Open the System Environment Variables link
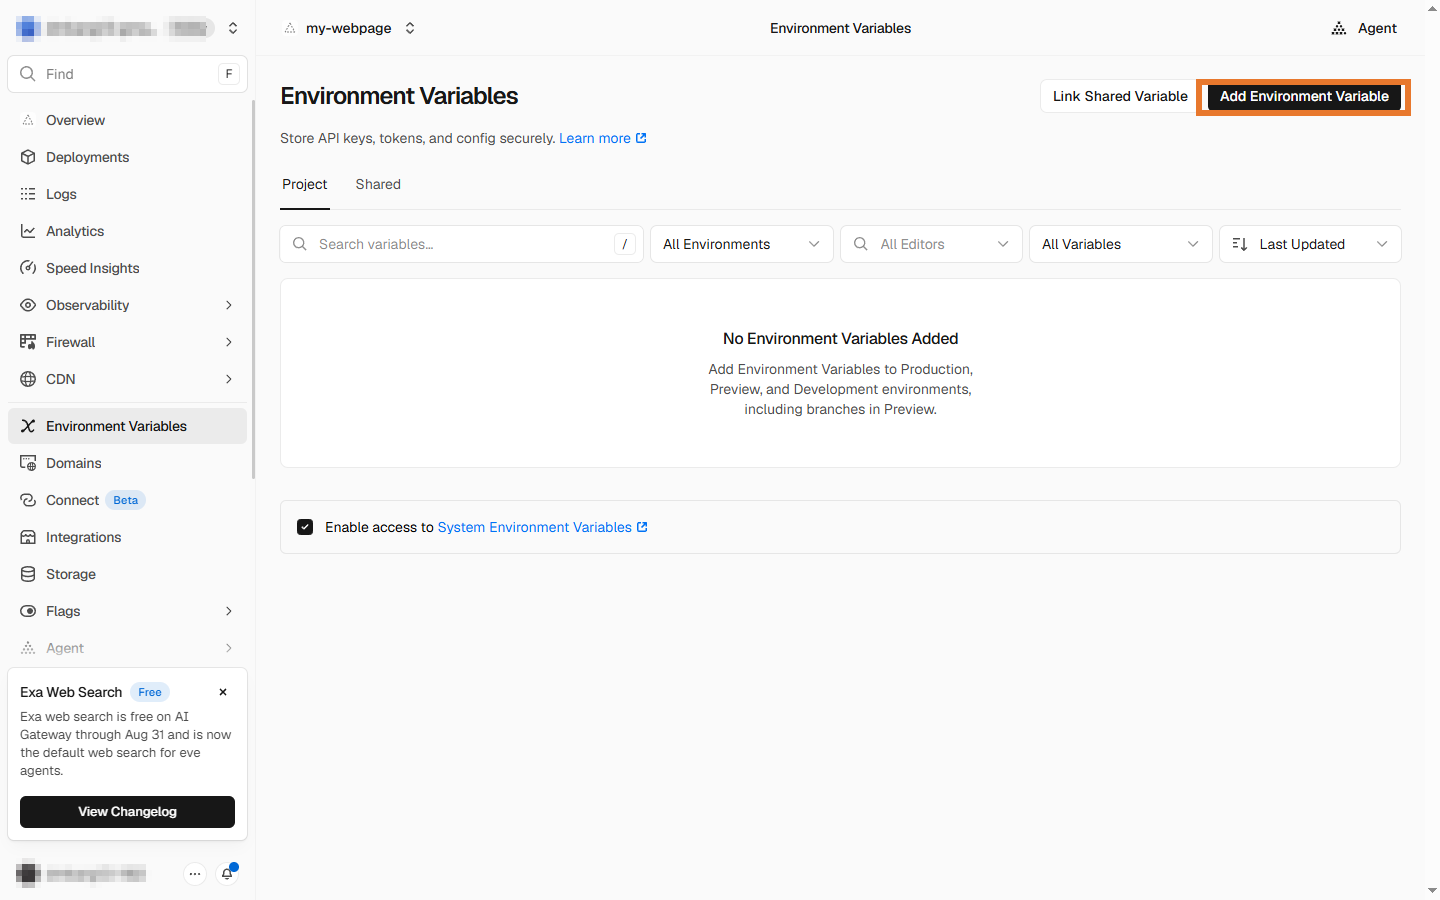This screenshot has width=1440, height=900. coord(543,527)
